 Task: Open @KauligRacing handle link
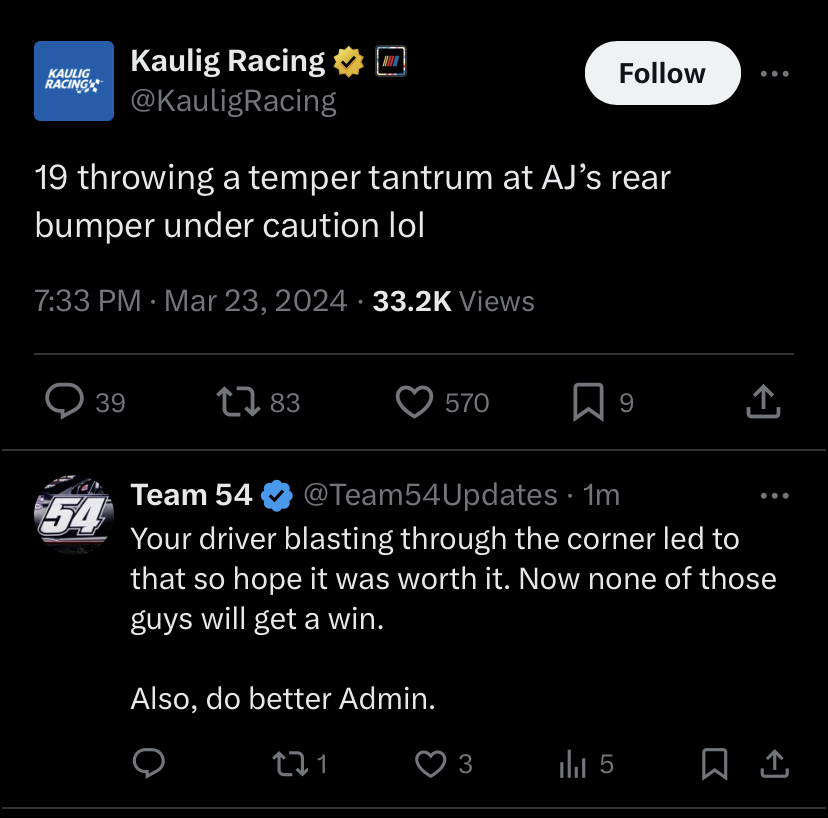233,101
